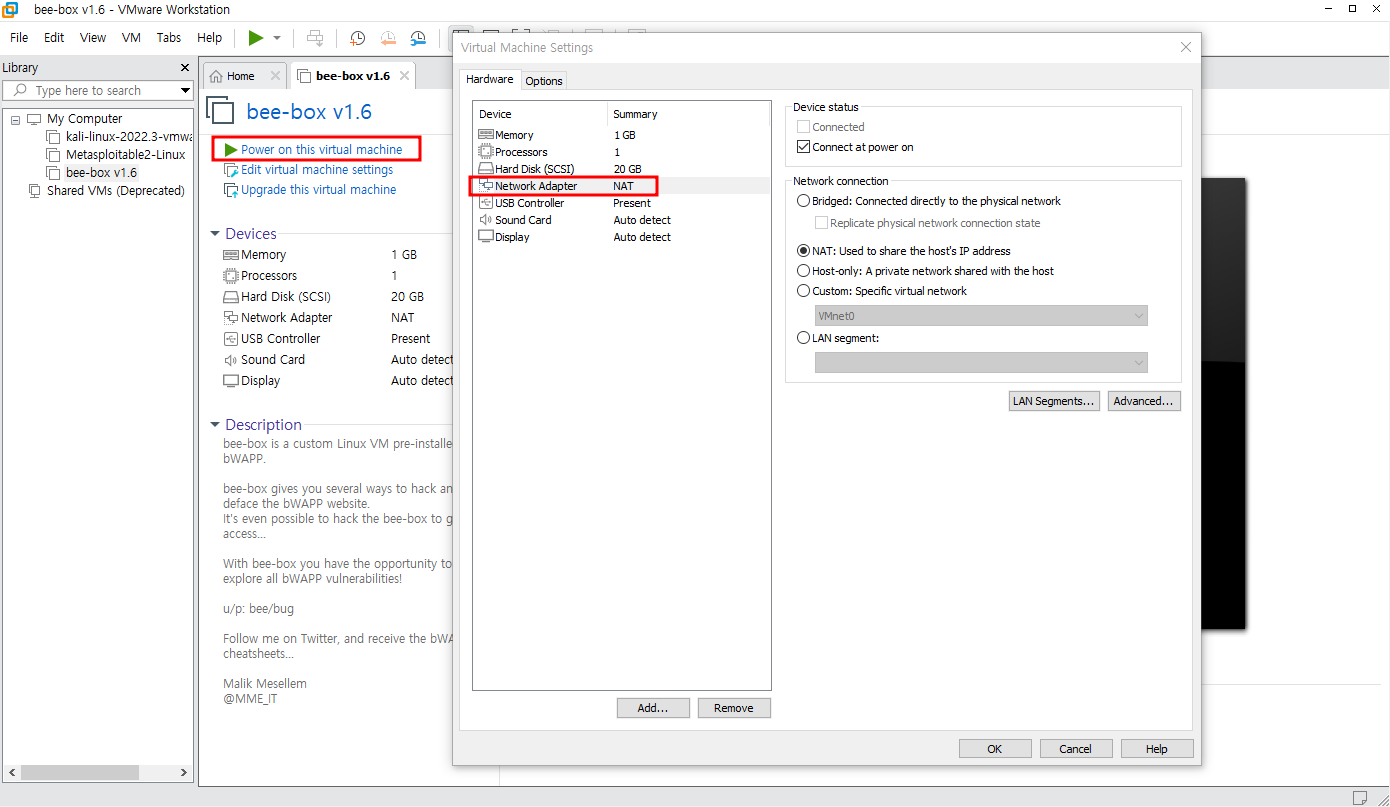Click the Send Ctrl+Alt+Del toolbar icon
Image resolution: width=1390 pixels, height=807 pixels.
[x=315, y=38]
